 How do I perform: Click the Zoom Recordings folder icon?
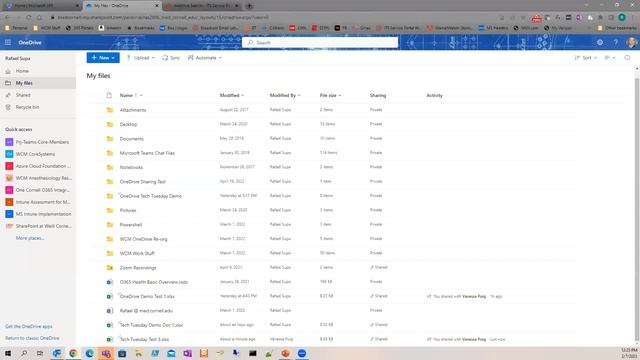coord(109,268)
